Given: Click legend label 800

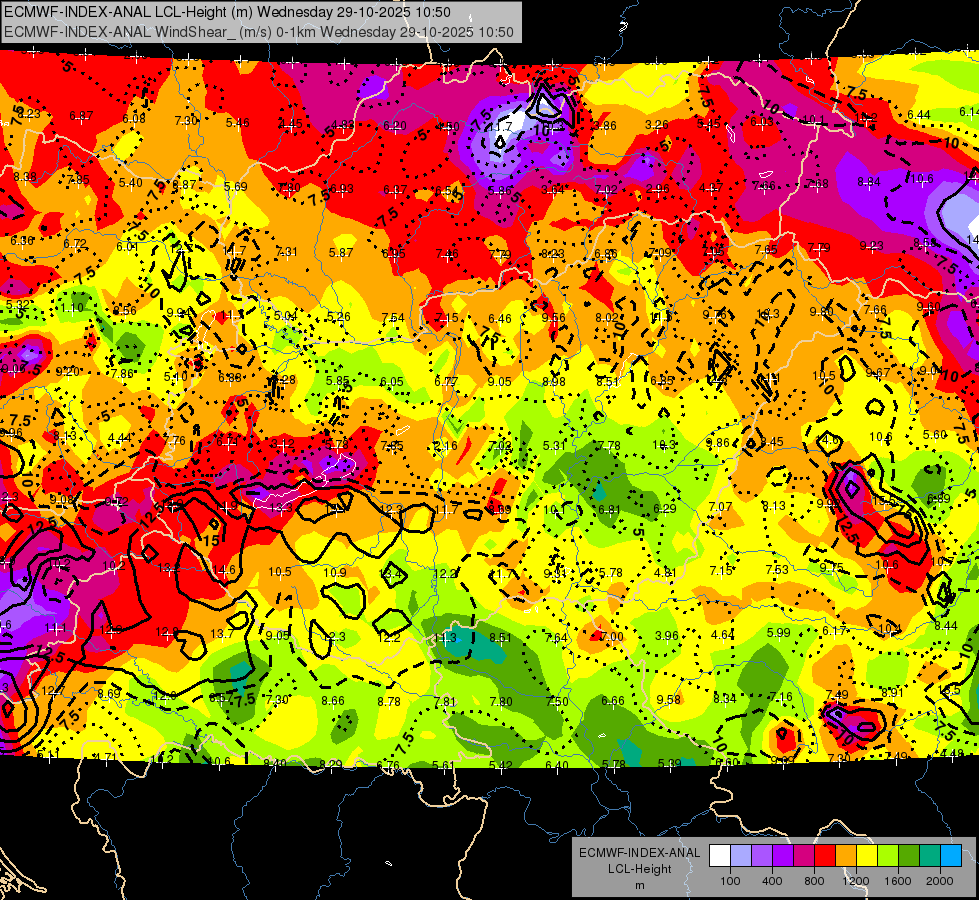Looking at the screenshot, I should tap(814, 881).
